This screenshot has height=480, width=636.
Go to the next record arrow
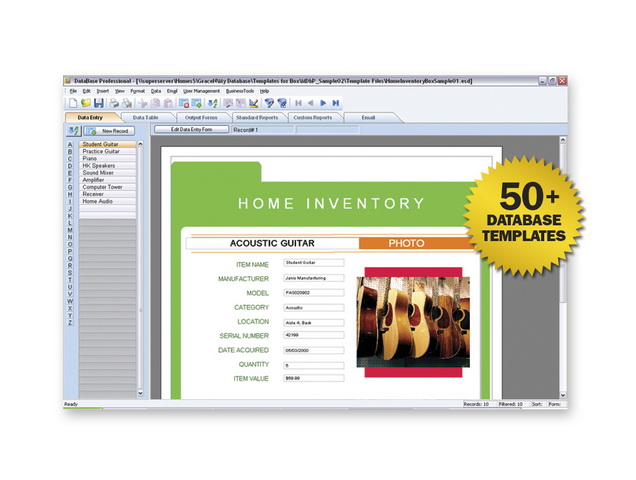[323, 103]
